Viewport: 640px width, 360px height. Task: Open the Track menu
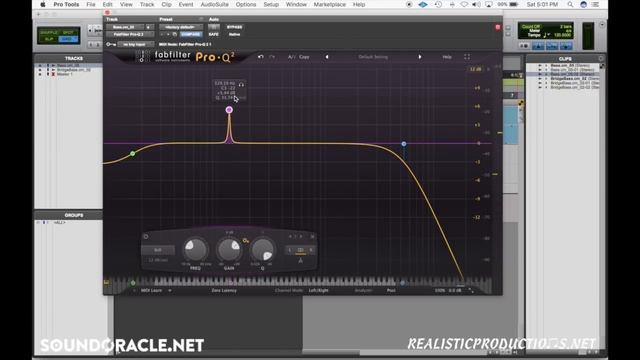tap(147, 4)
